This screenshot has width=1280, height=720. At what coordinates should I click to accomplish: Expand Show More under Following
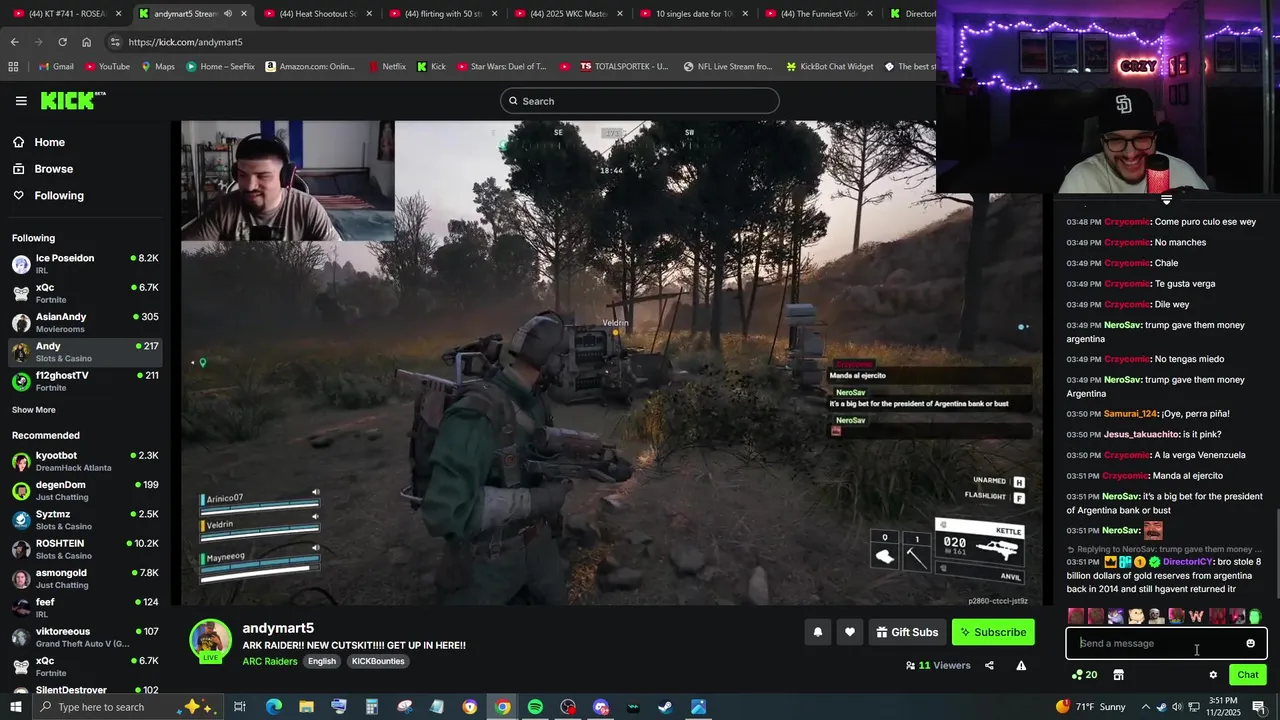coord(34,410)
